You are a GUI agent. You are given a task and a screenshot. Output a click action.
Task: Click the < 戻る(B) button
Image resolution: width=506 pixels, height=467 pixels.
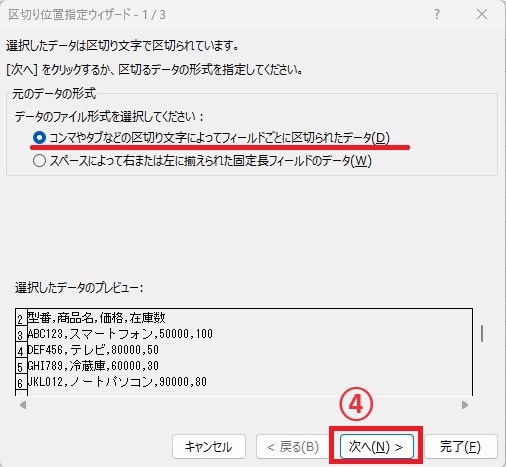(x=293, y=447)
